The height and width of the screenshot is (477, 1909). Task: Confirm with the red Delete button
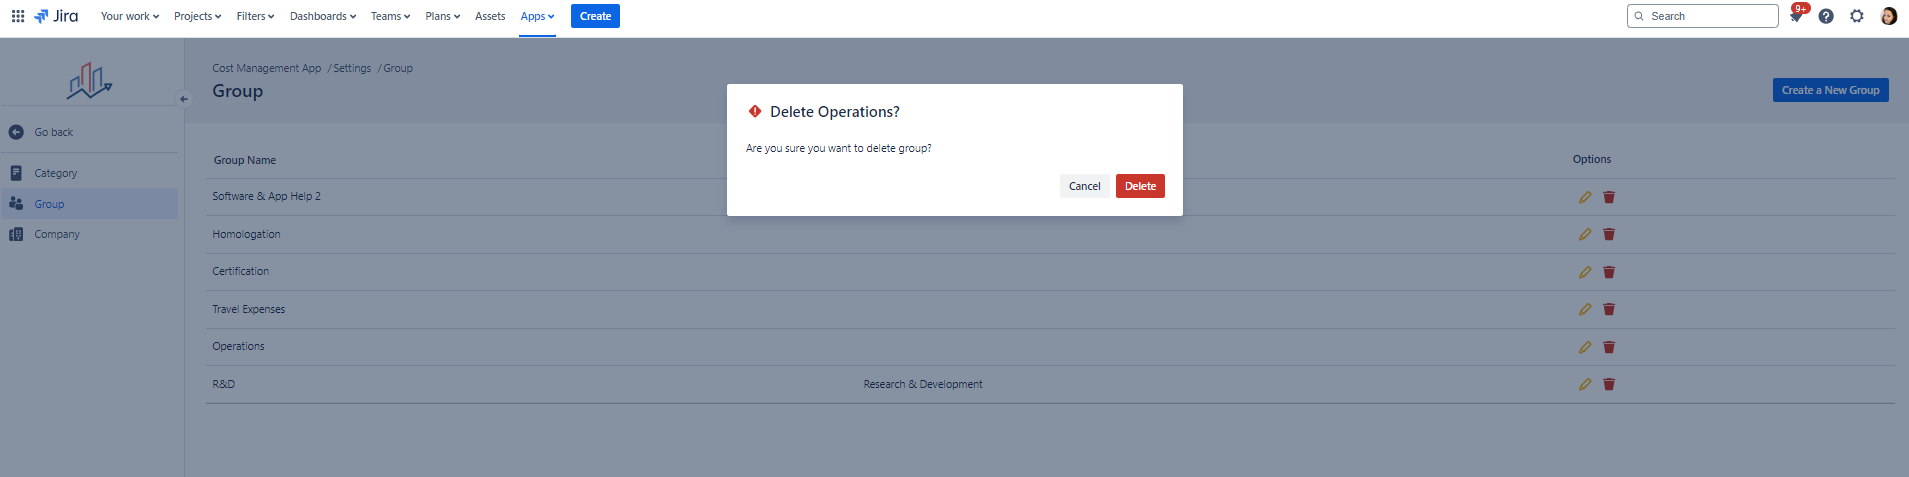tap(1140, 186)
